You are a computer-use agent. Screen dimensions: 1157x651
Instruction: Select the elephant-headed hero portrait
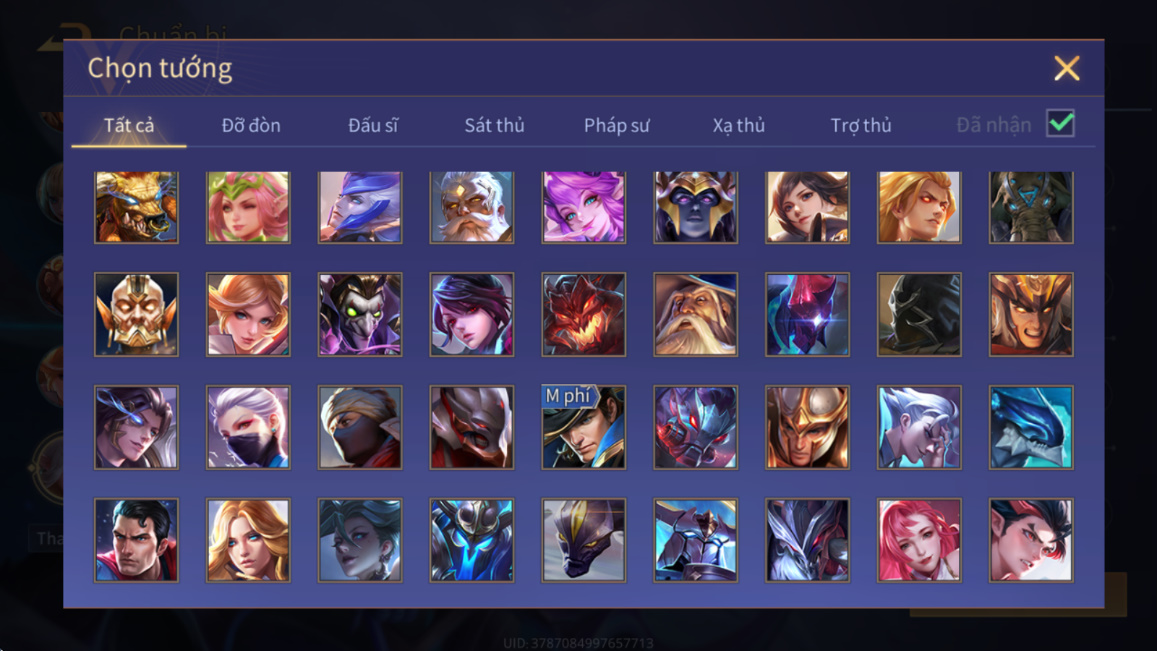point(1031,207)
